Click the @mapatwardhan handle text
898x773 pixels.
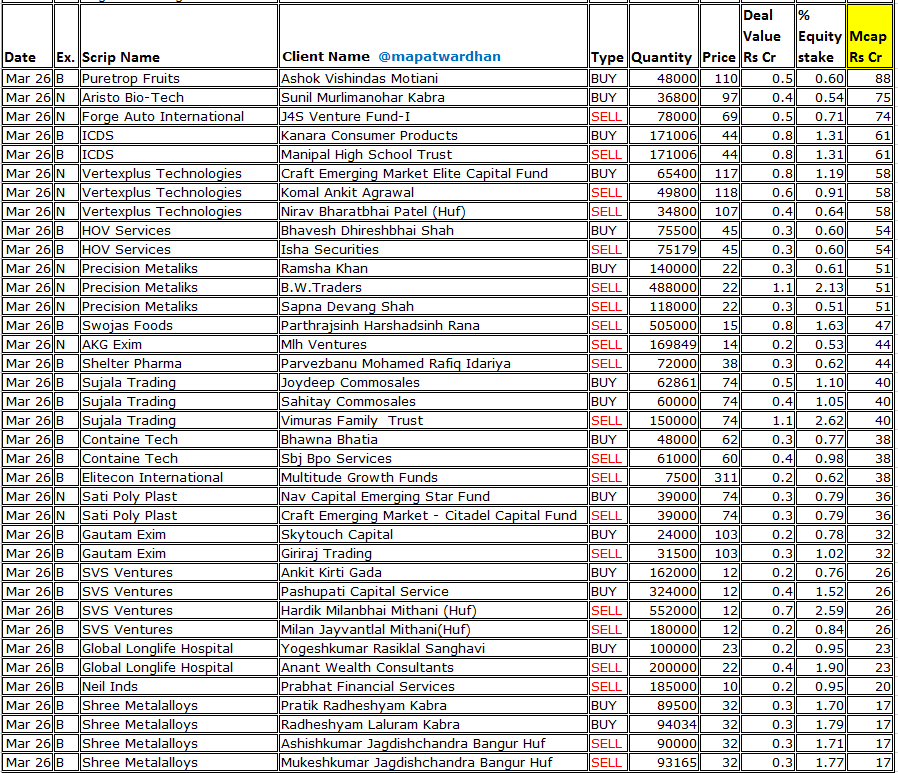pos(439,57)
